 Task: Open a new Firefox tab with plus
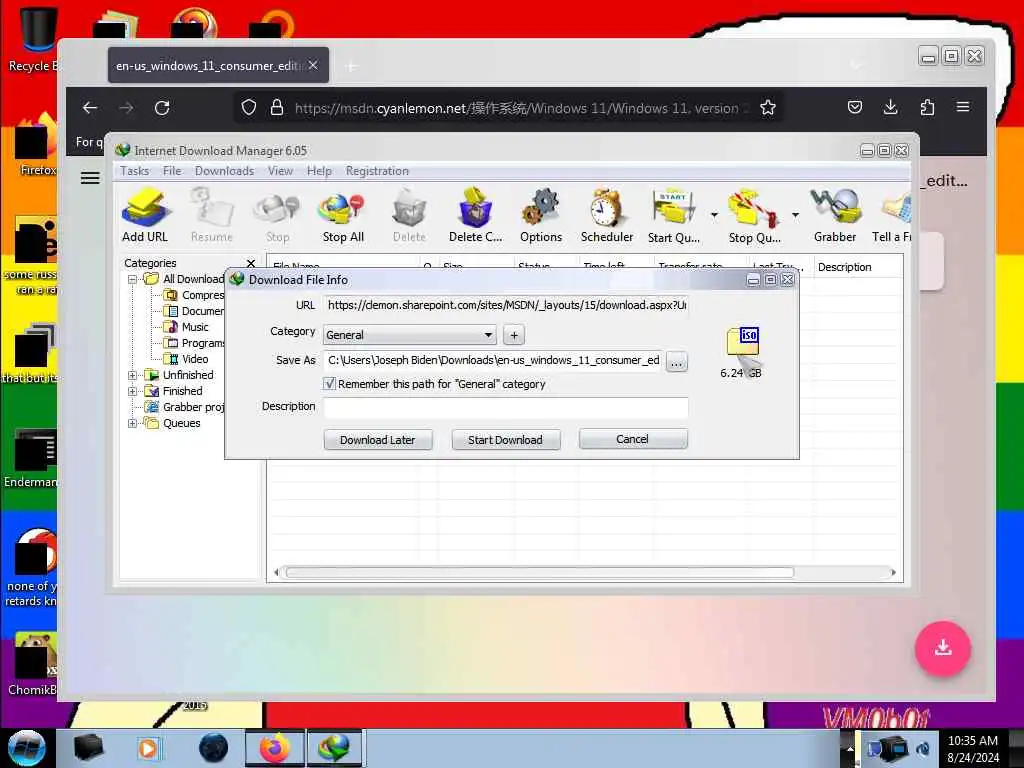pyautogui.click(x=351, y=66)
